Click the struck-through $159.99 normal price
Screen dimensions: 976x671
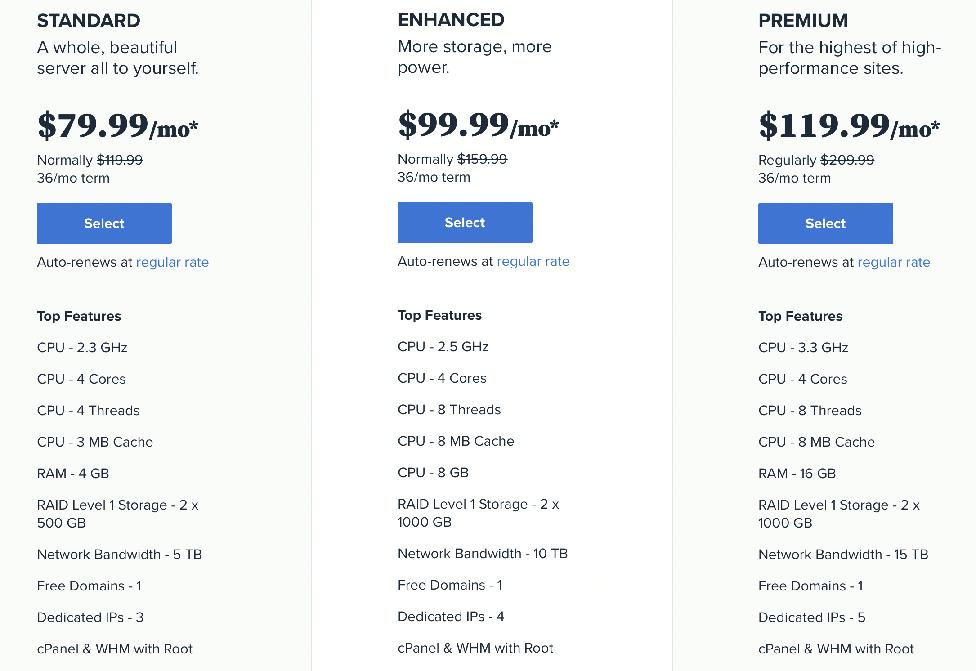tap(482, 159)
